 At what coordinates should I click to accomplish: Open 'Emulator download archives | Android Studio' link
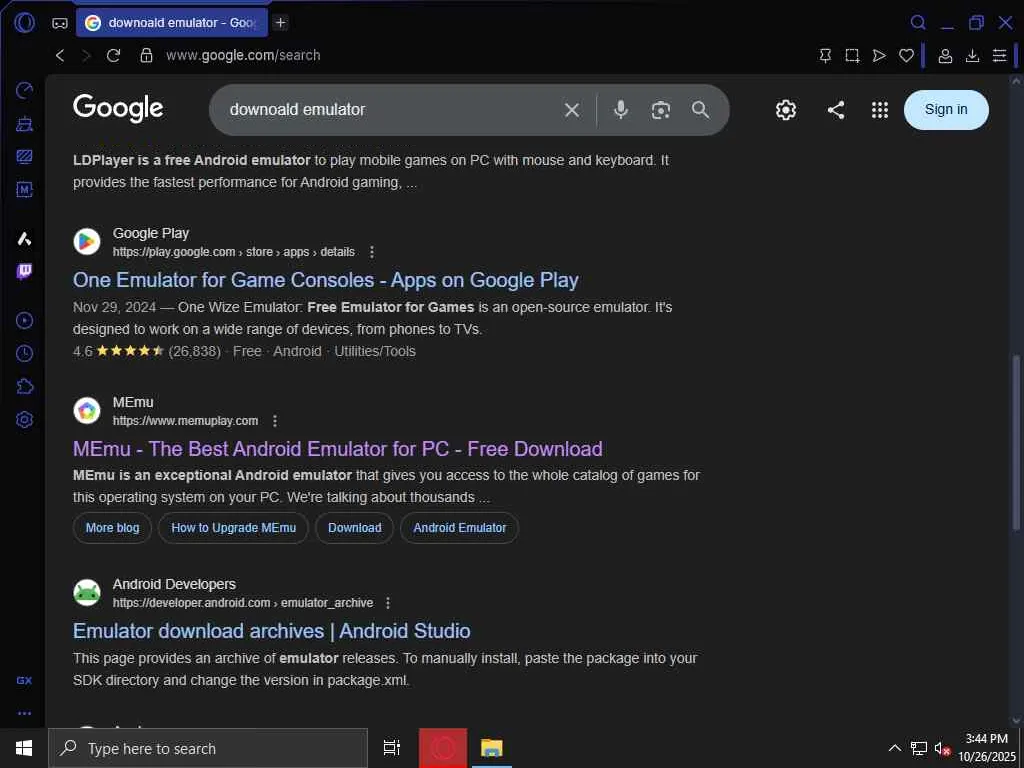271,631
